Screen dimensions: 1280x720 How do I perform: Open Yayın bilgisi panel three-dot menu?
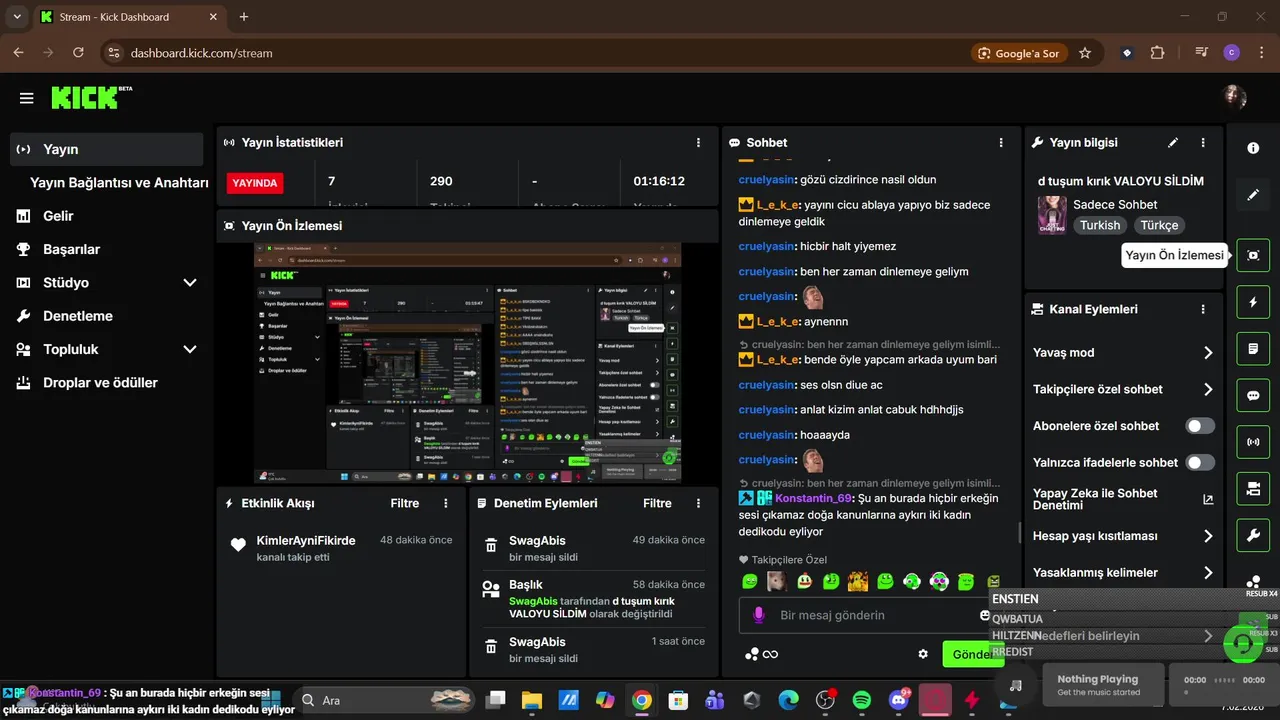[x=1203, y=143]
